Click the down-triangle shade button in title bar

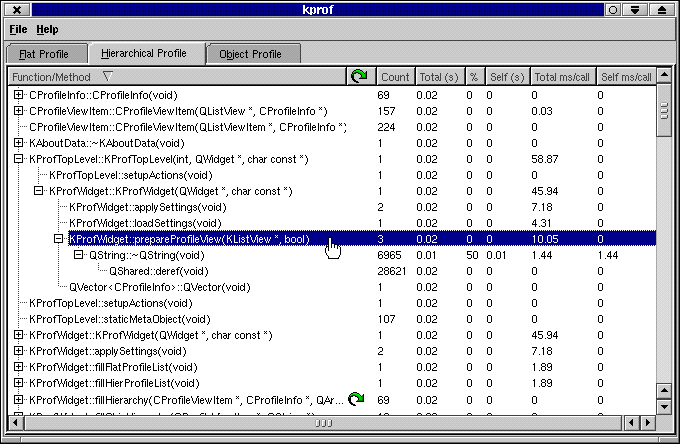coord(635,10)
